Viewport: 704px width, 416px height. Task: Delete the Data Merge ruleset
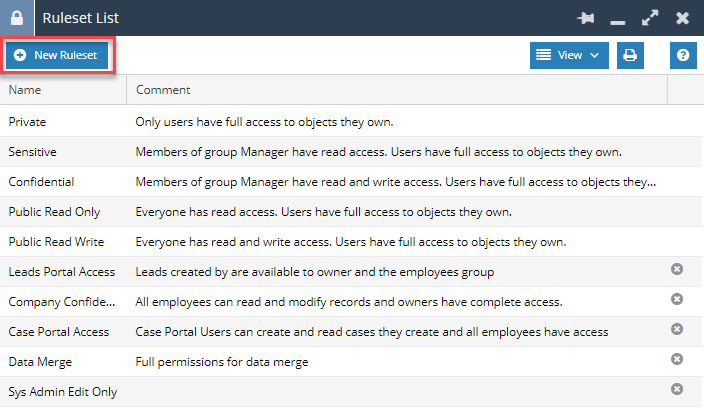677,360
